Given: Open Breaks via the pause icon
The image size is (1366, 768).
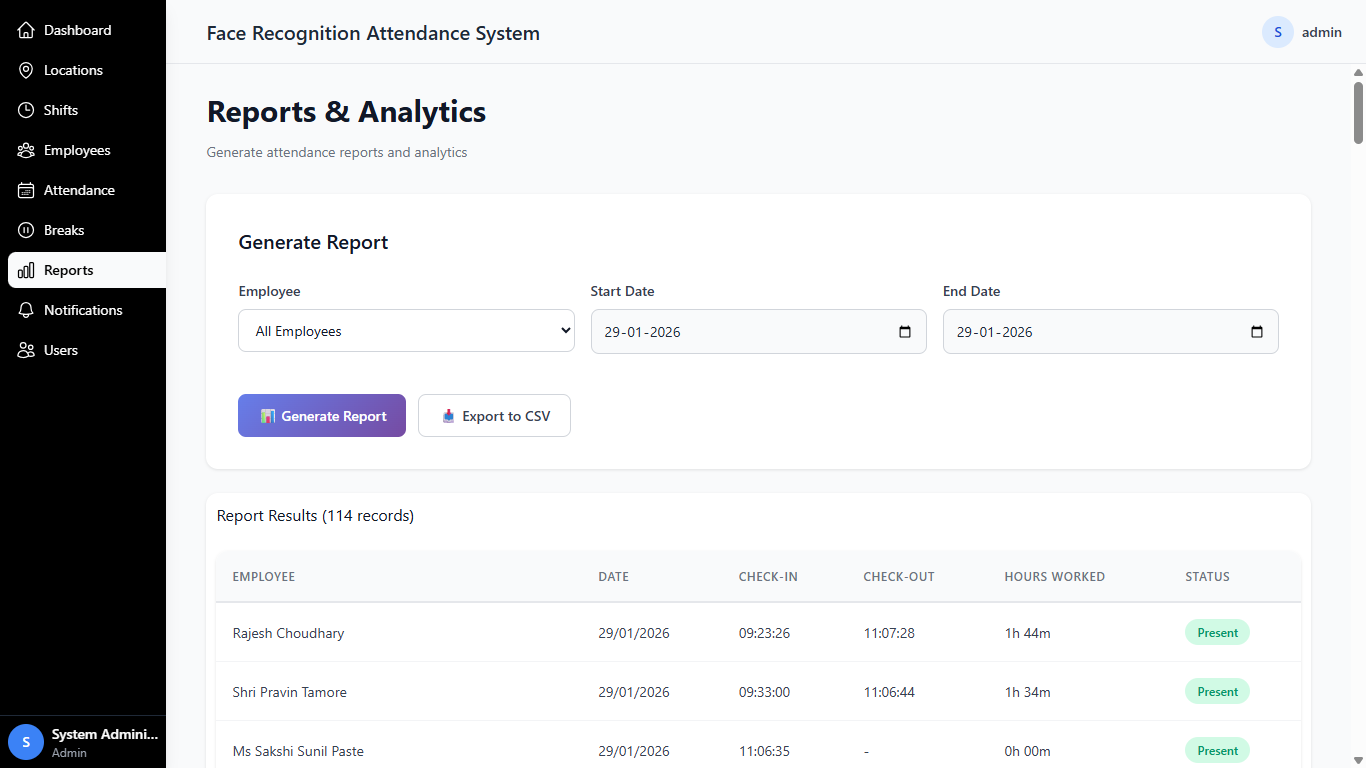Looking at the screenshot, I should point(25,229).
